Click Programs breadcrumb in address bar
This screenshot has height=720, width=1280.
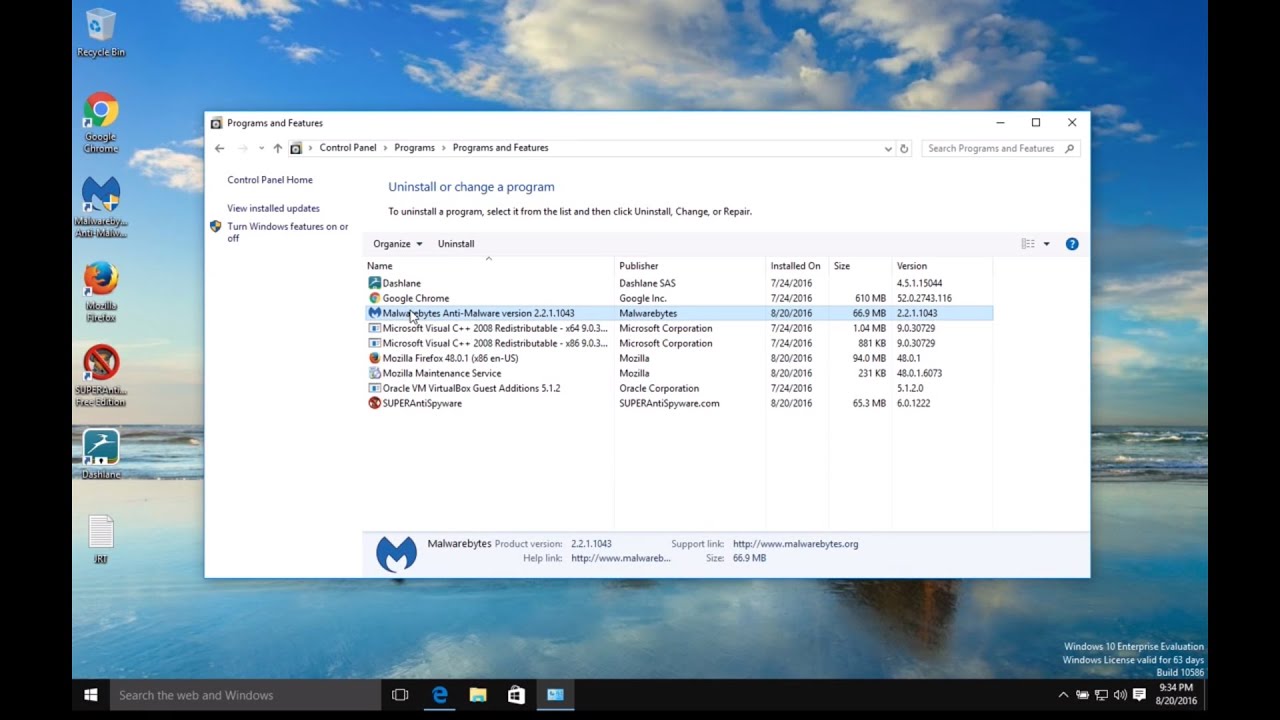414,148
